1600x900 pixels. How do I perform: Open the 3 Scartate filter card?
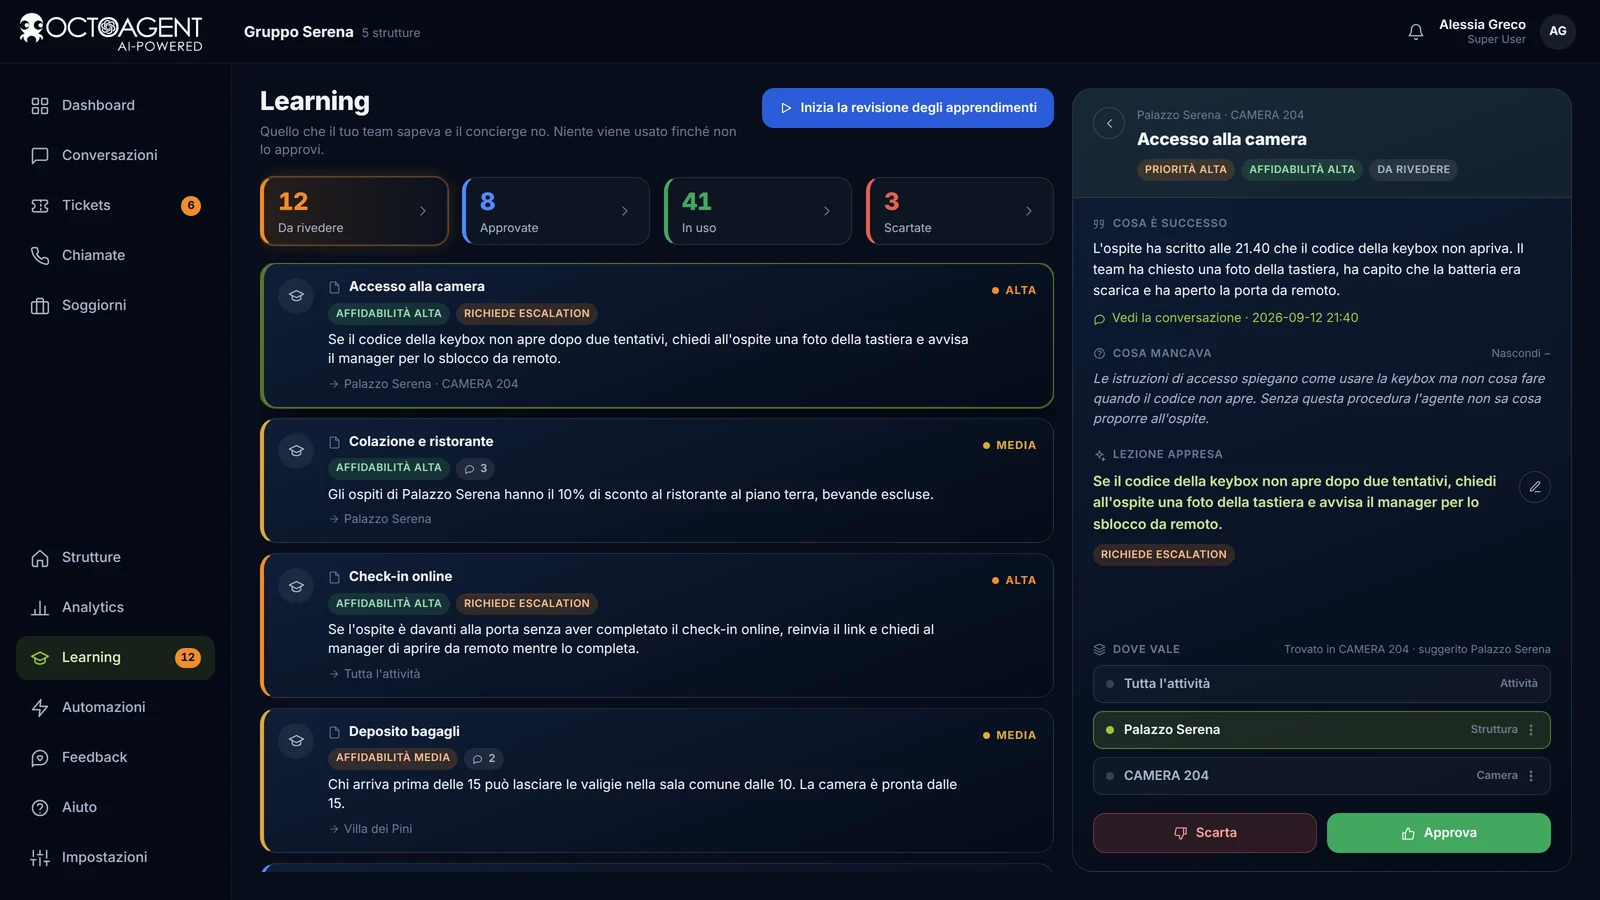[960, 211]
